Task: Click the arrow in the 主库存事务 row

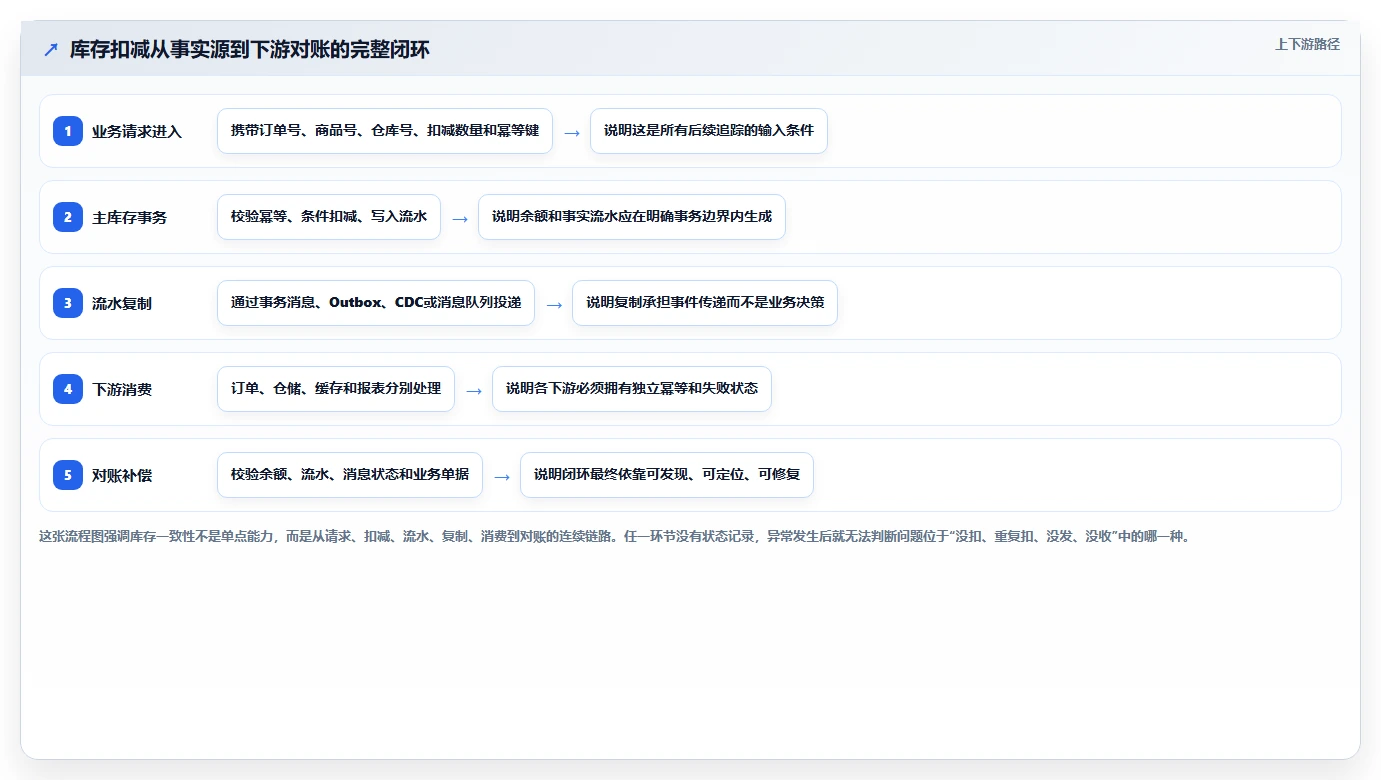Action: 460,218
